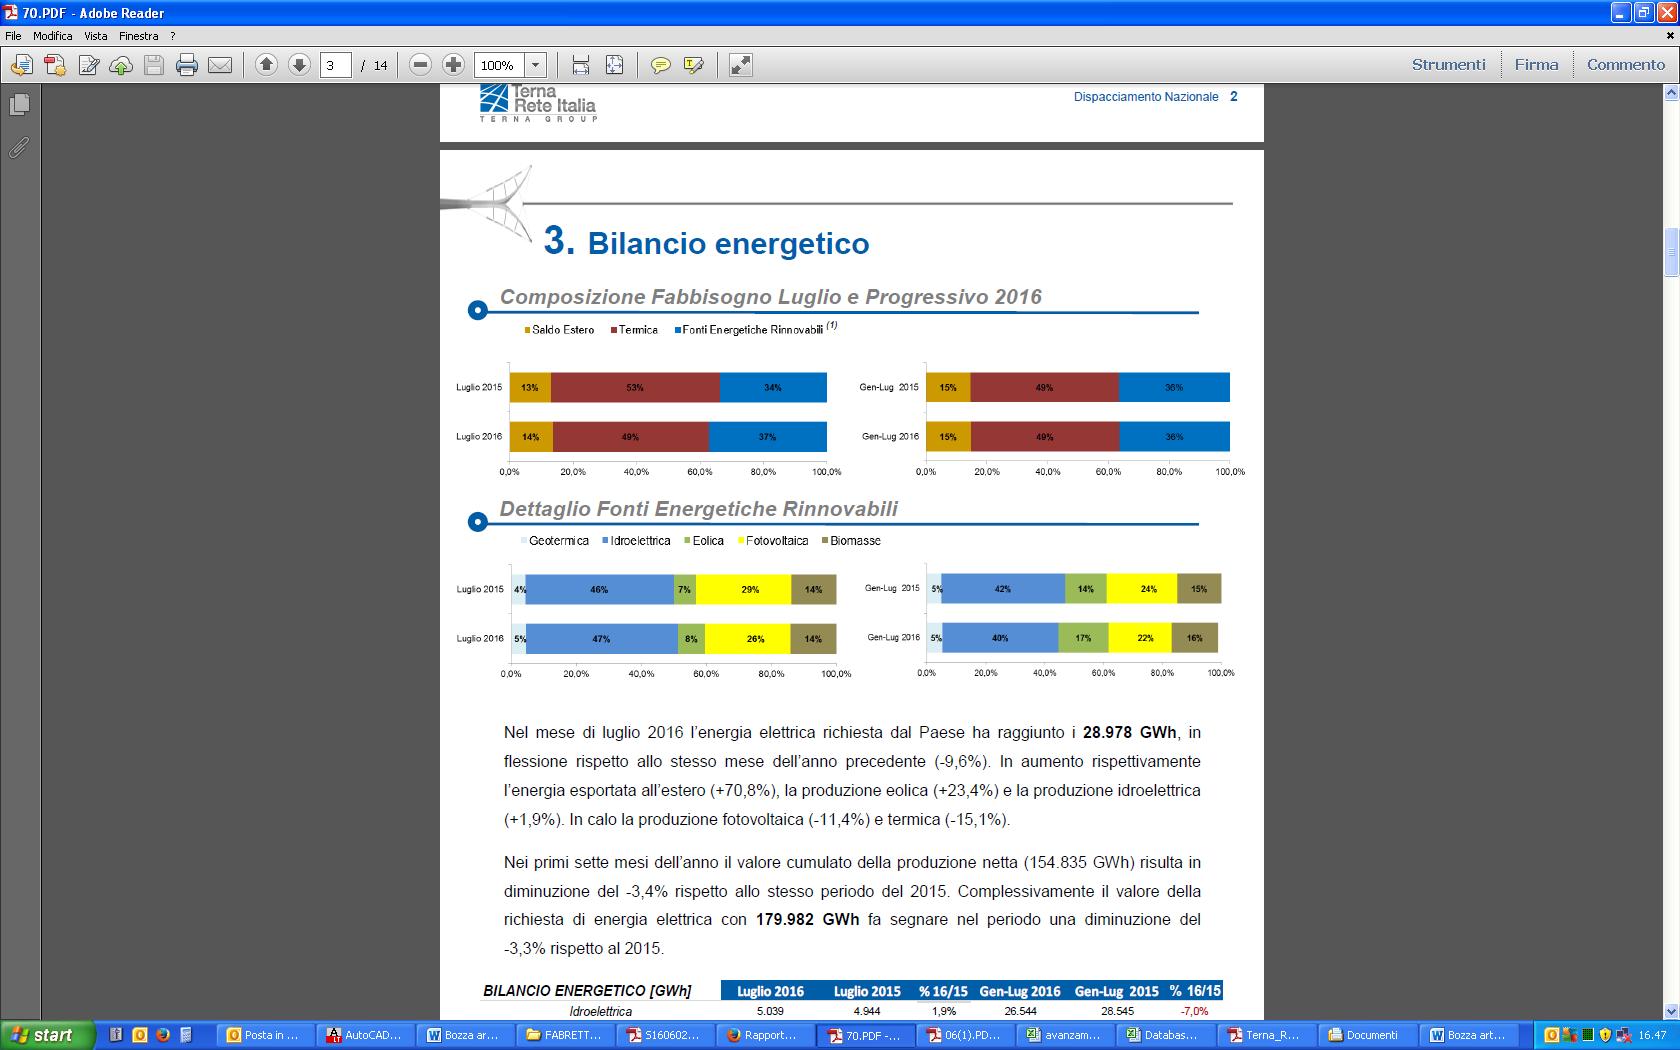The height and width of the screenshot is (1050, 1680).
Task: Click the save floppy disk icon
Action: pyautogui.click(x=154, y=65)
